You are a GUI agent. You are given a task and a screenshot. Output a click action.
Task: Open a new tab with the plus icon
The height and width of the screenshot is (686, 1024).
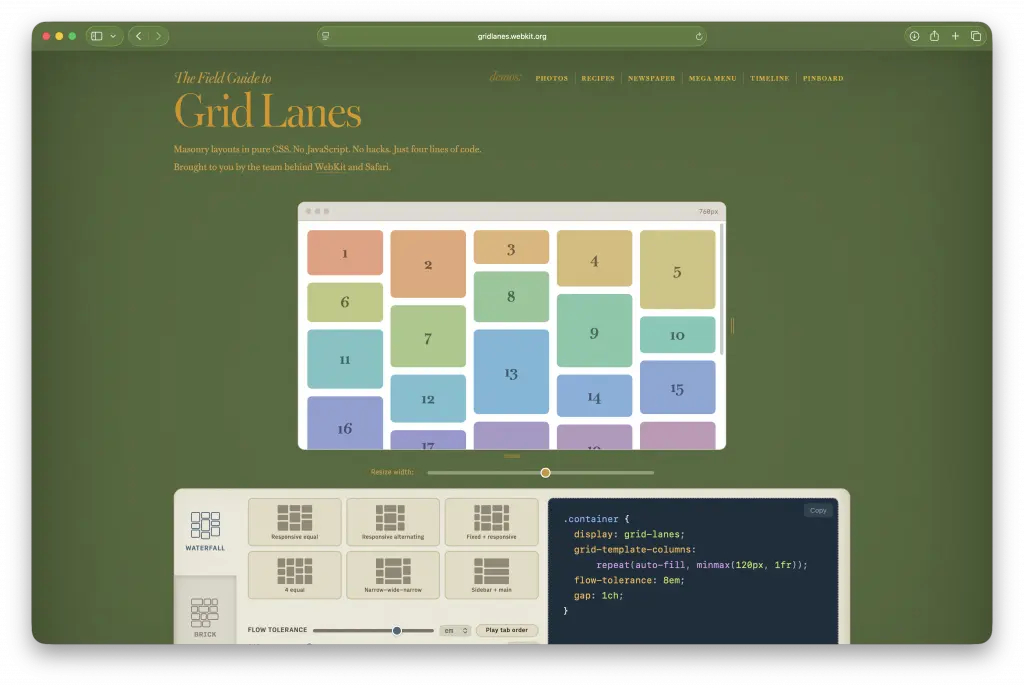[955, 36]
